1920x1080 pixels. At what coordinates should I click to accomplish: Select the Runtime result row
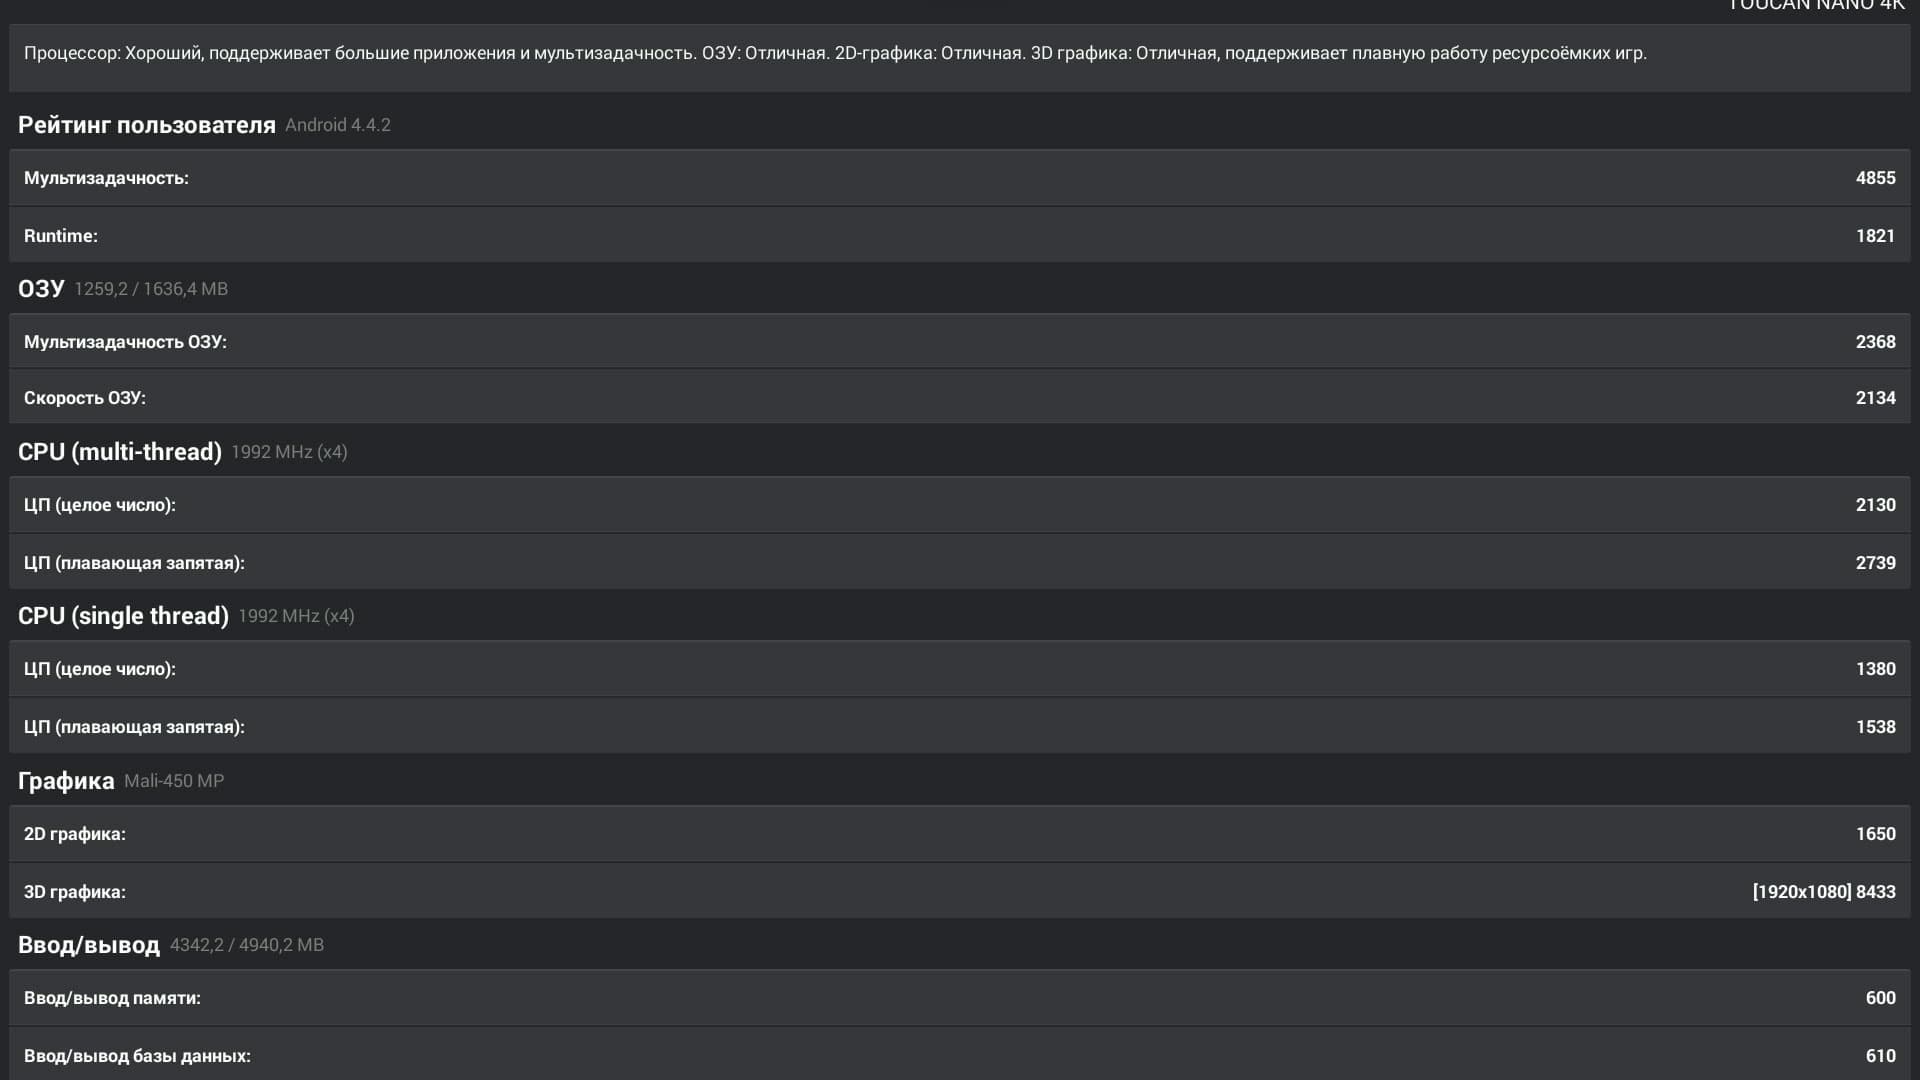pyautogui.click(x=960, y=236)
